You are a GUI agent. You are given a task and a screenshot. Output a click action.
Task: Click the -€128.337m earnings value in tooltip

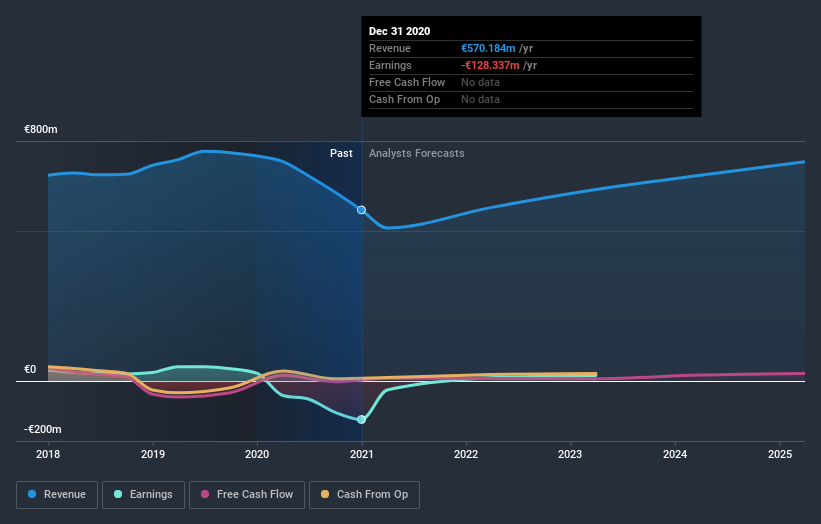(490, 65)
